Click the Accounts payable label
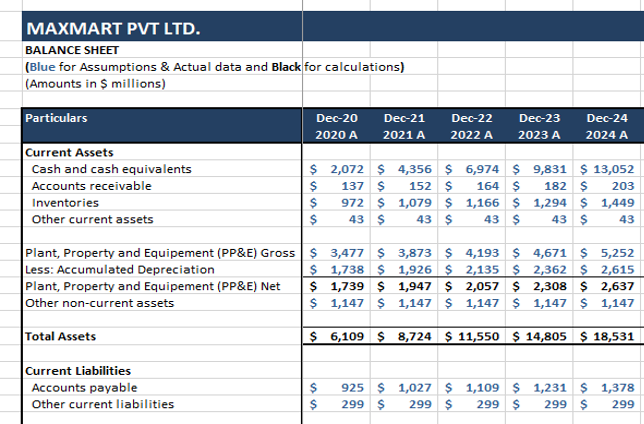644x424 pixels. click(x=85, y=388)
